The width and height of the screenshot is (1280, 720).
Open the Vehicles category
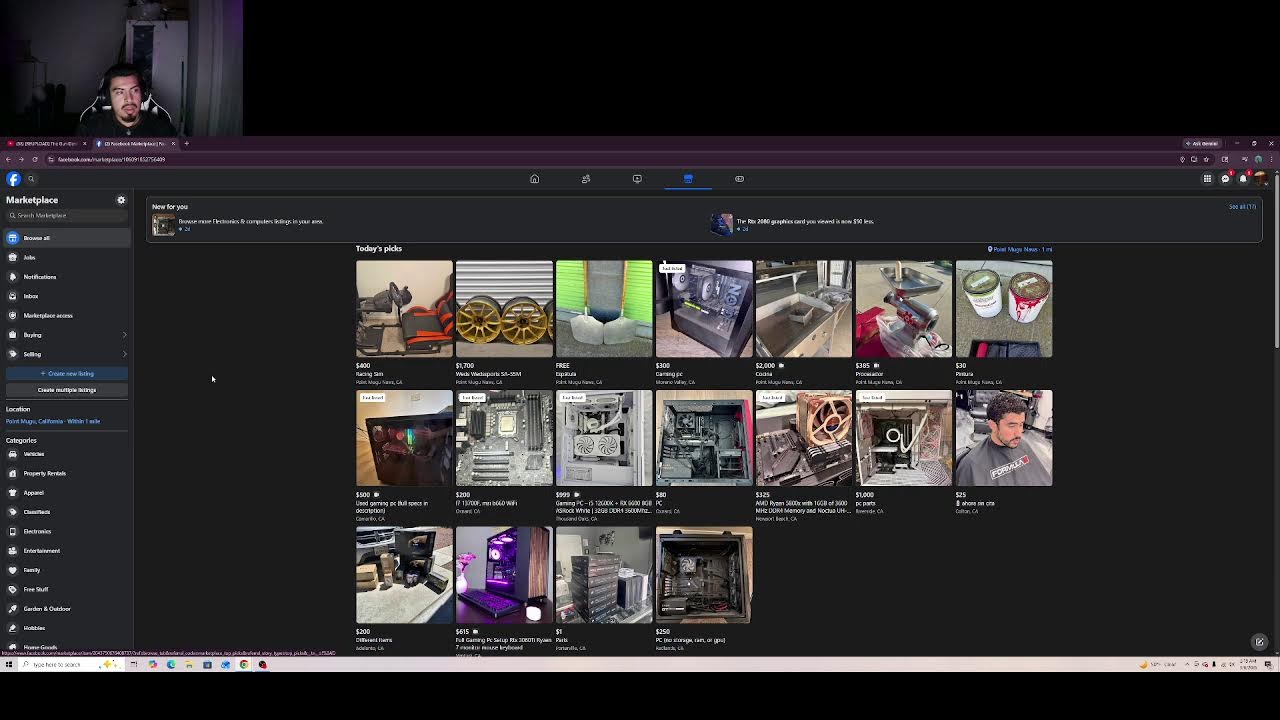pyautogui.click(x=66, y=454)
